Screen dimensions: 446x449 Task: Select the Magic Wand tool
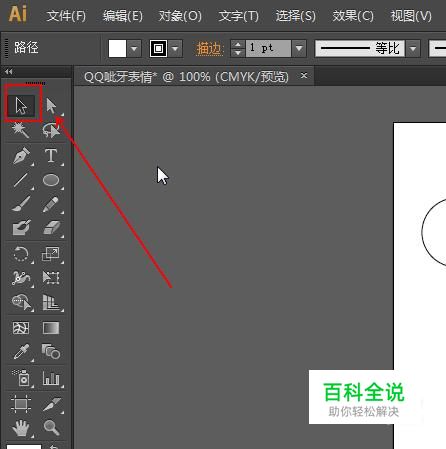[21, 130]
